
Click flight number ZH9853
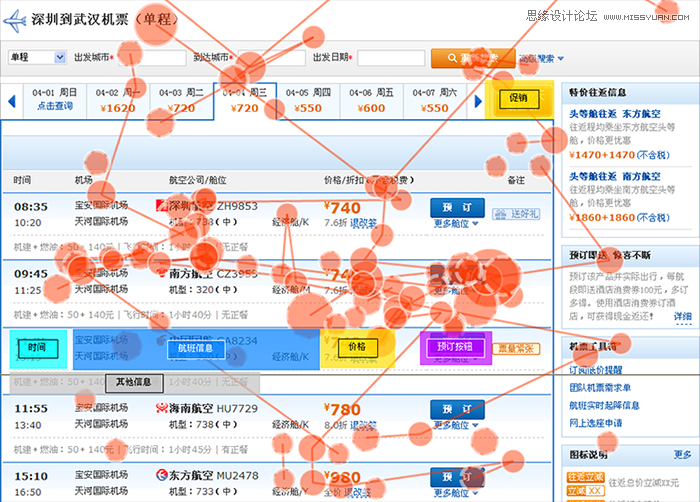click(237, 206)
